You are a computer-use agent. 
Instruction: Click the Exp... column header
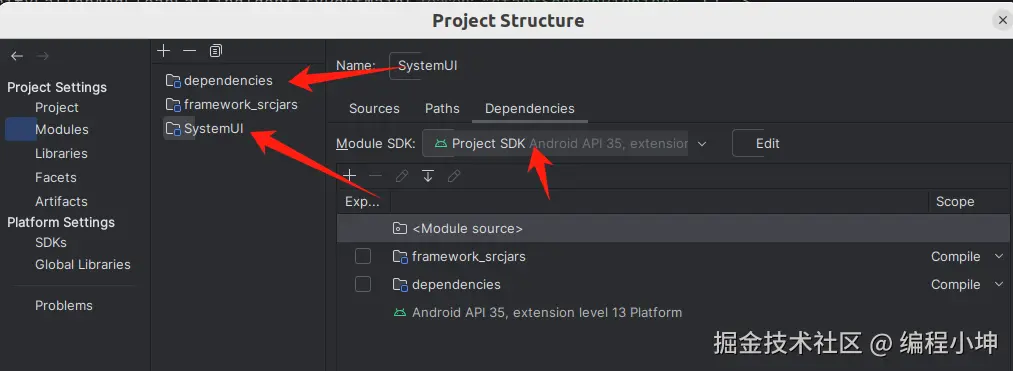(363, 202)
